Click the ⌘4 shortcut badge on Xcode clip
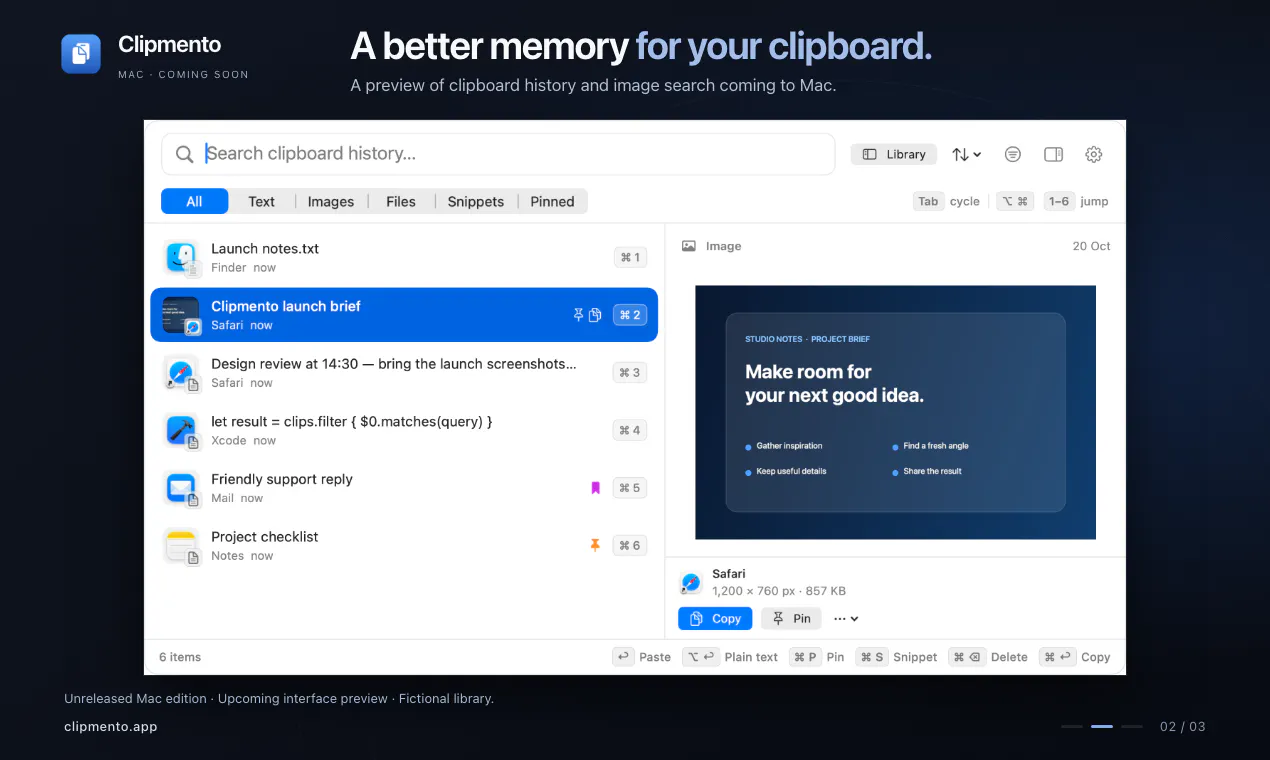The width and height of the screenshot is (1270, 760). pos(630,430)
